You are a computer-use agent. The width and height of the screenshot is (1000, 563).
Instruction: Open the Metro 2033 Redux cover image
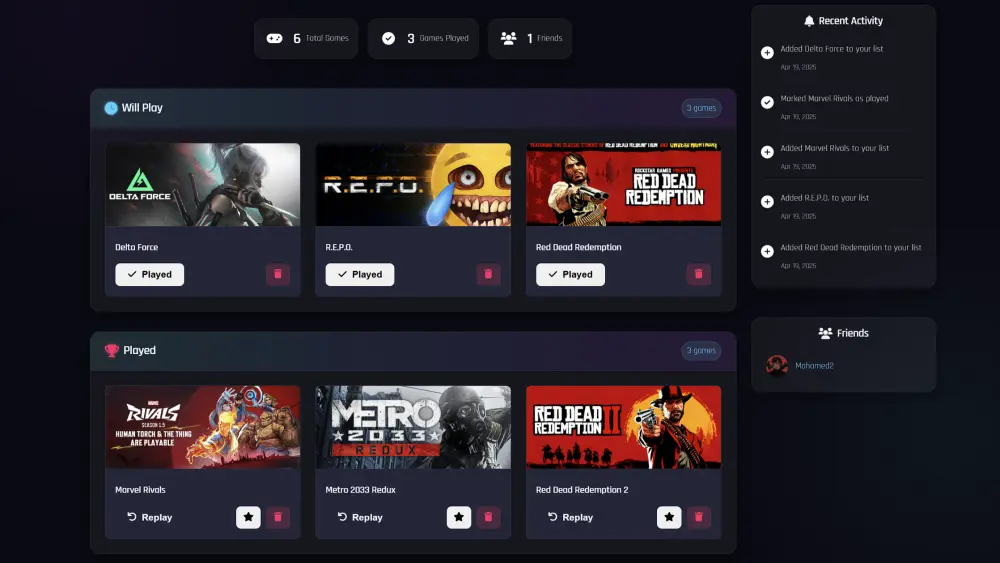pyautogui.click(x=413, y=427)
